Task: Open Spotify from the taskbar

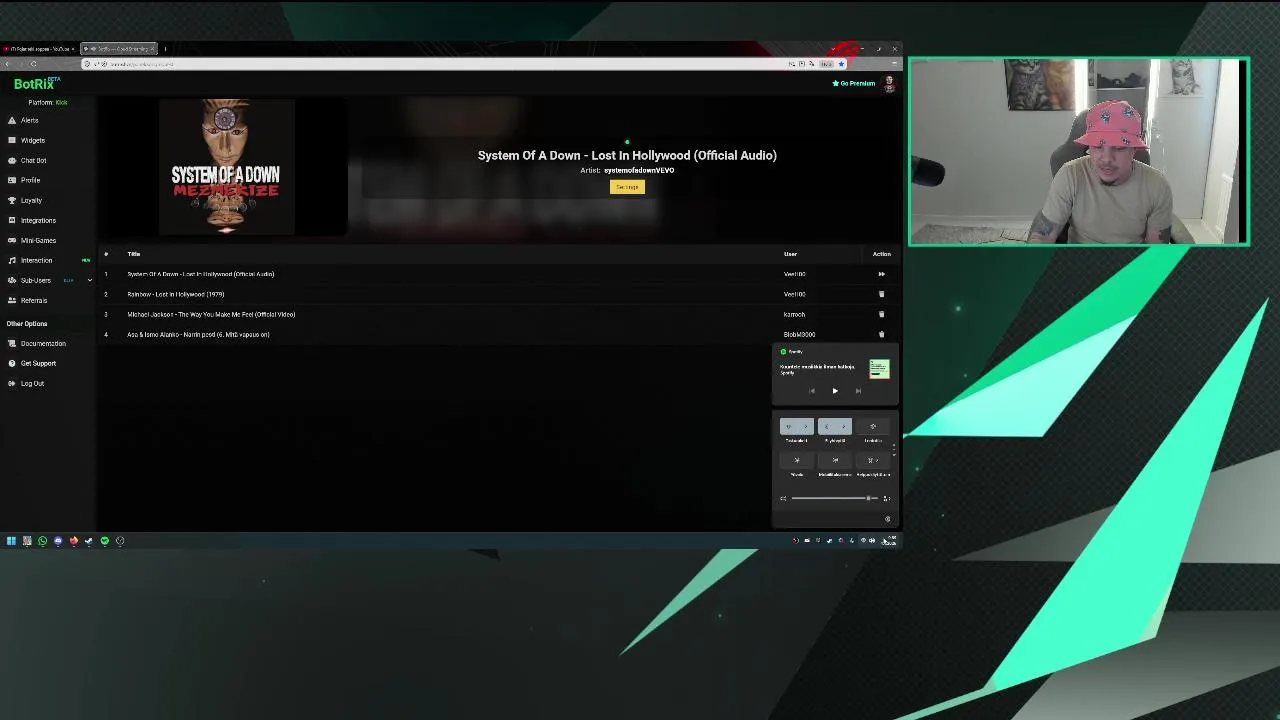Action: coord(104,541)
